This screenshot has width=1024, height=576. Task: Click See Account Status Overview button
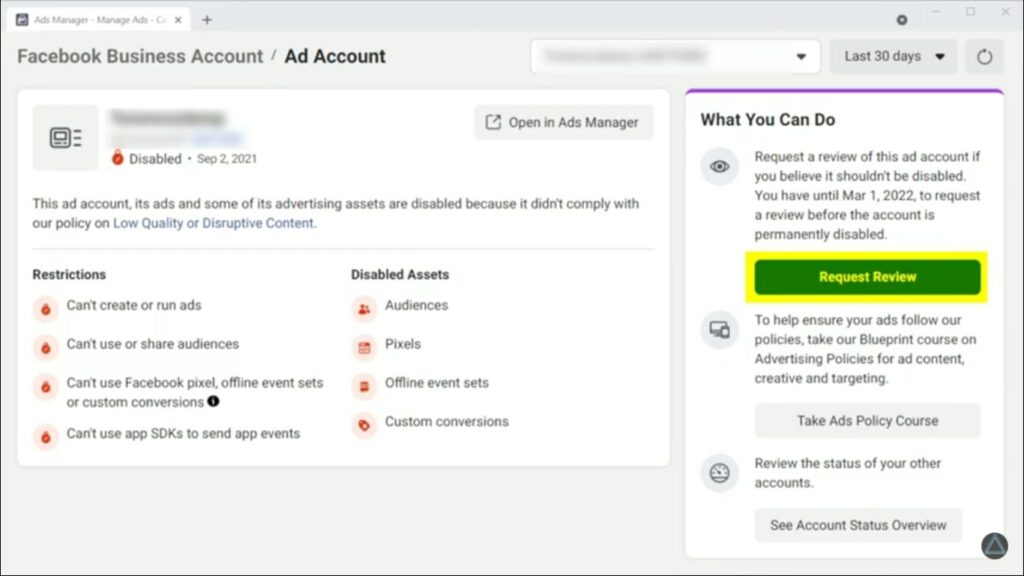click(857, 525)
